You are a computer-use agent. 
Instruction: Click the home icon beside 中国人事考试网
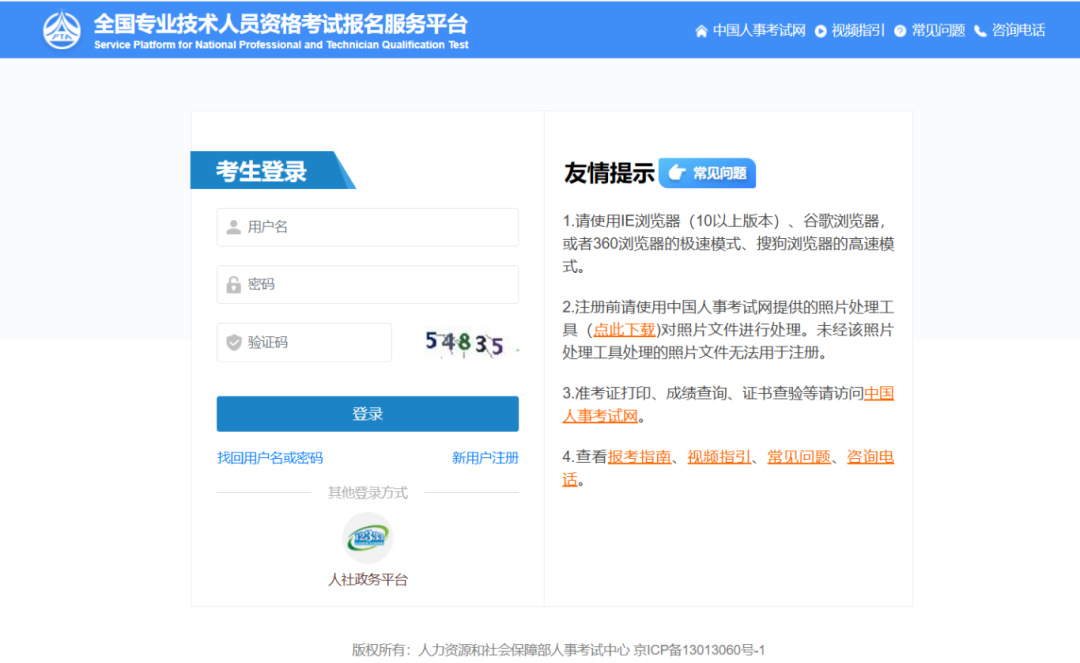click(x=702, y=30)
